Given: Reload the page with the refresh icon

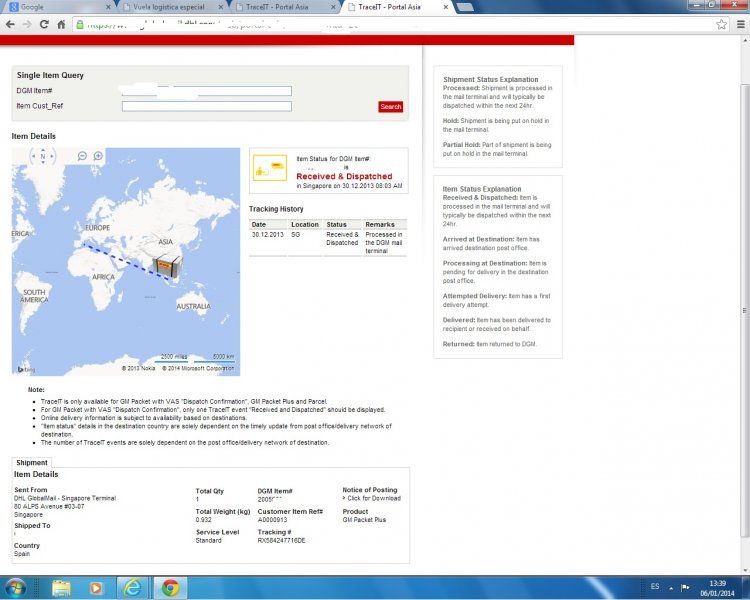Looking at the screenshot, I should click(x=44, y=24).
